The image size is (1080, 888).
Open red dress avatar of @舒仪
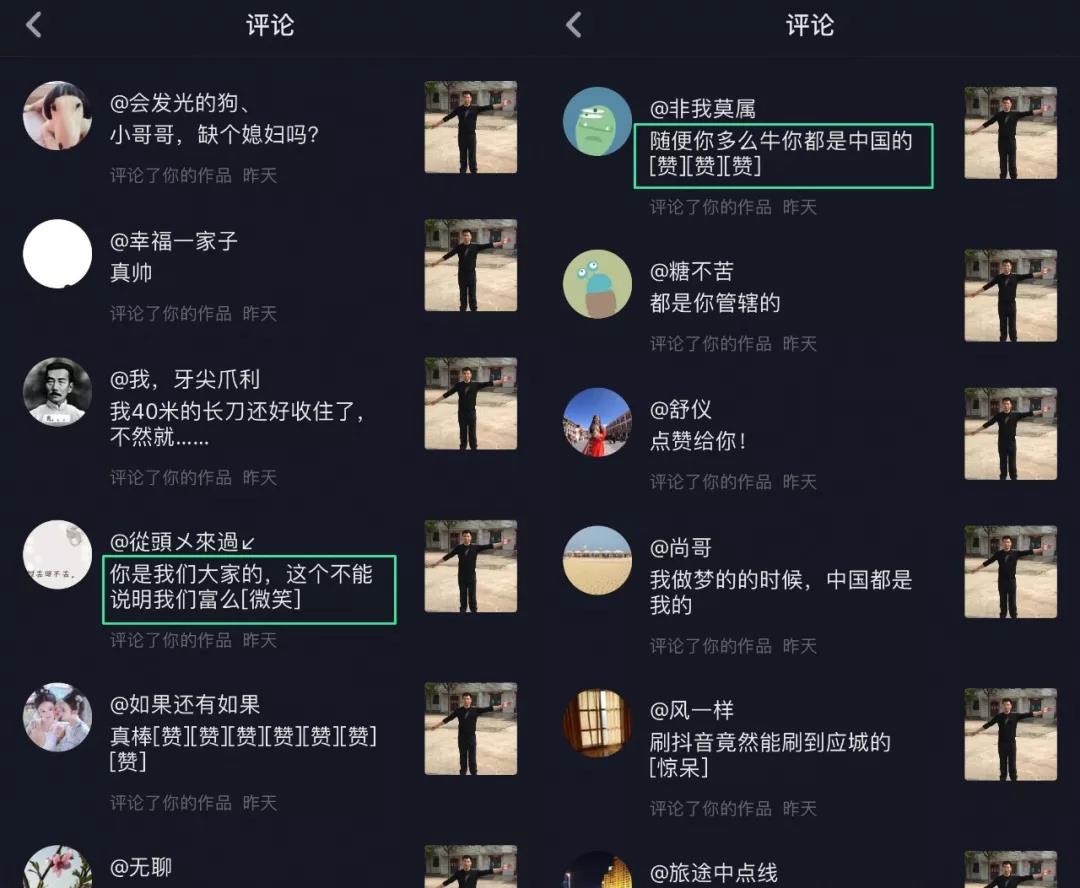pyautogui.click(x=597, y=422)
